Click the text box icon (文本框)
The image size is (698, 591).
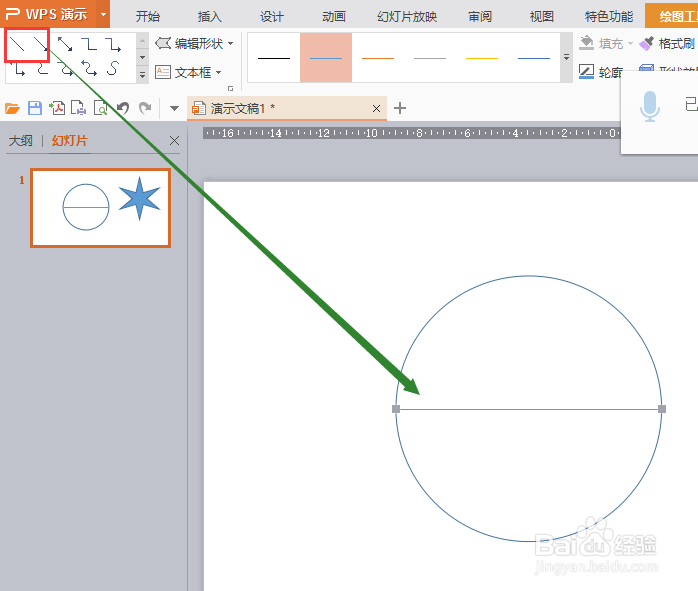(162, 72)
